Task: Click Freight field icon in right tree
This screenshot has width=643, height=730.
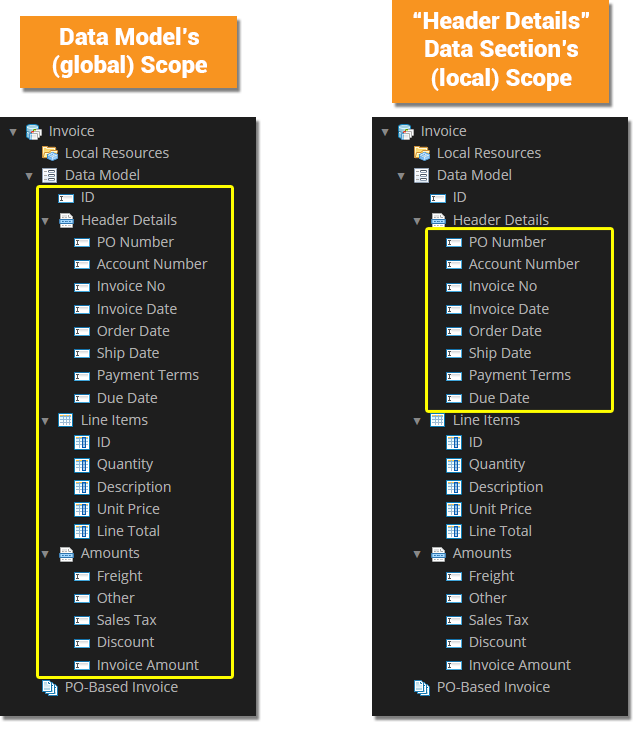Action: pyautogui.click(x=454, y=576)
